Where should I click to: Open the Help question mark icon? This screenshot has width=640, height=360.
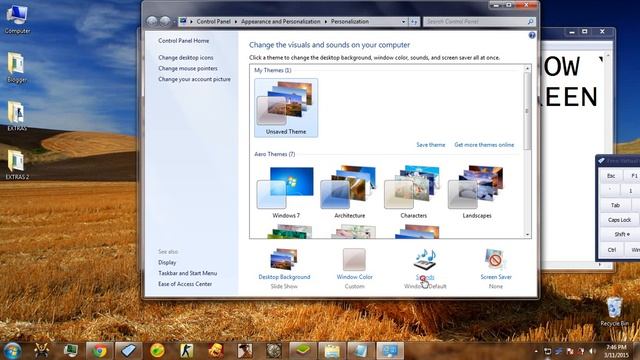tap(531, 36)
